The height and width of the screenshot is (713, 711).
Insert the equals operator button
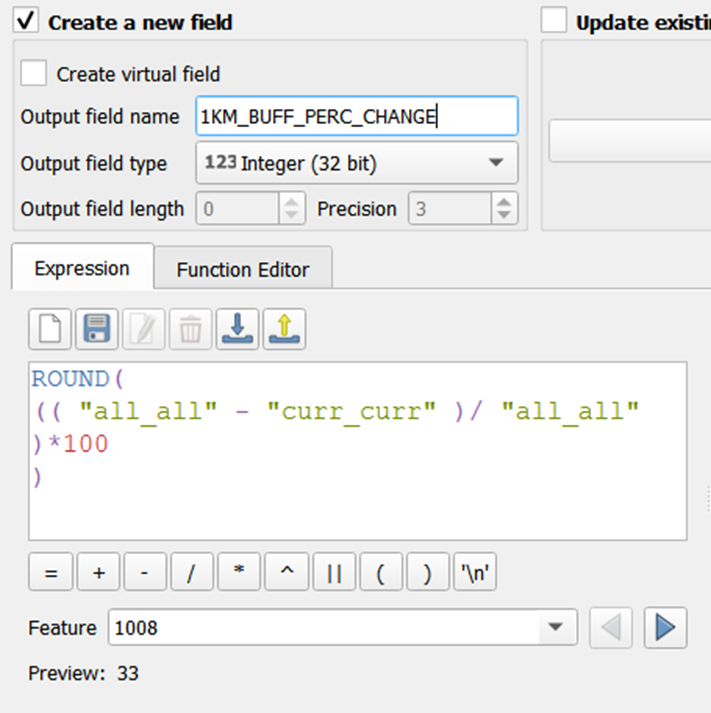tap(51, 574)
